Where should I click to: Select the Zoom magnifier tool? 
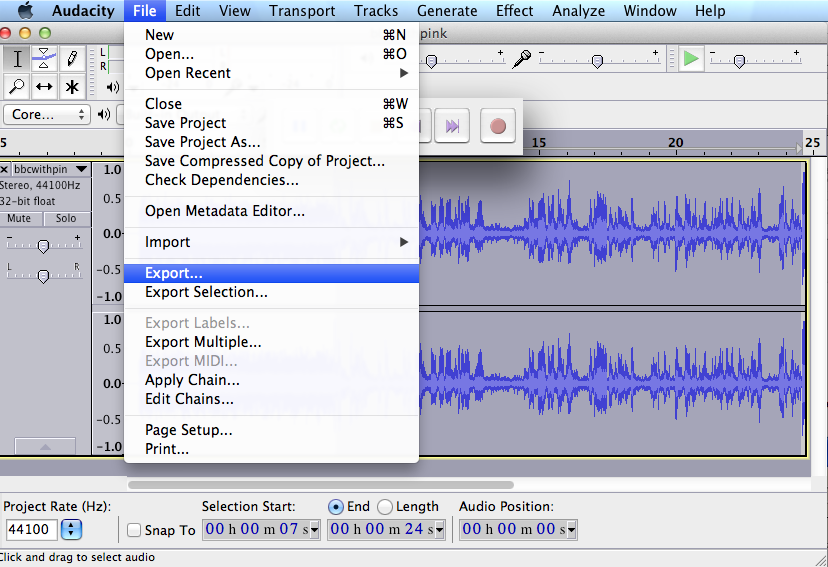(x=17, y=87)
